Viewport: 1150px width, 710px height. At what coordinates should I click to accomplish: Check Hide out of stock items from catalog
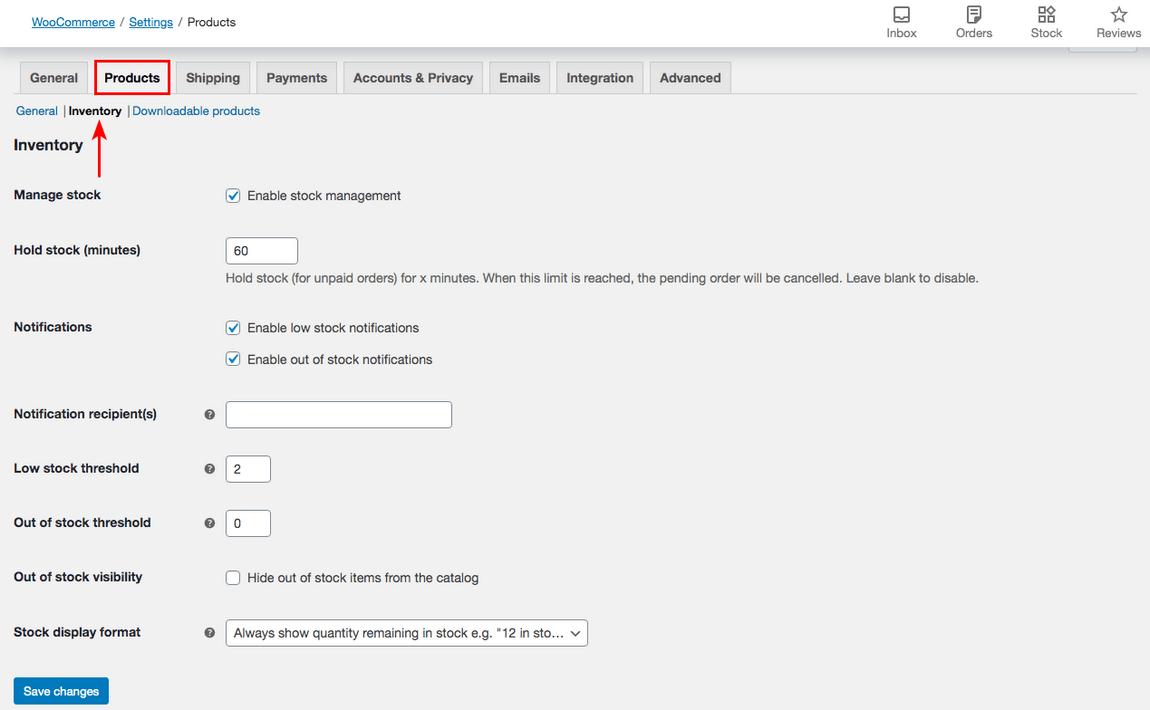coord(232,578)
